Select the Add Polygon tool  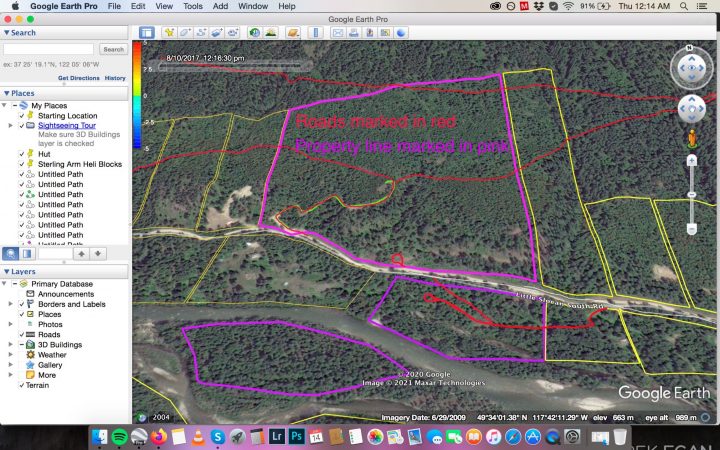click(186, 33)
